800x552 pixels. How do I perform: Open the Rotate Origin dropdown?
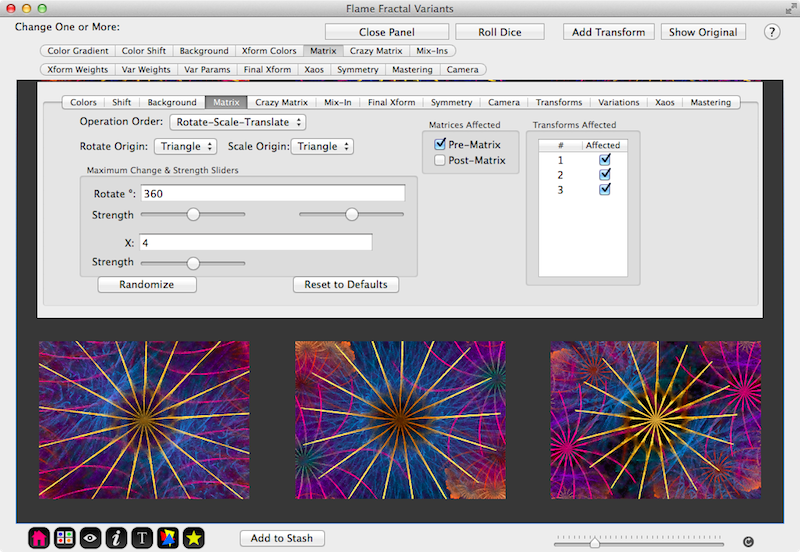[186, 146]
